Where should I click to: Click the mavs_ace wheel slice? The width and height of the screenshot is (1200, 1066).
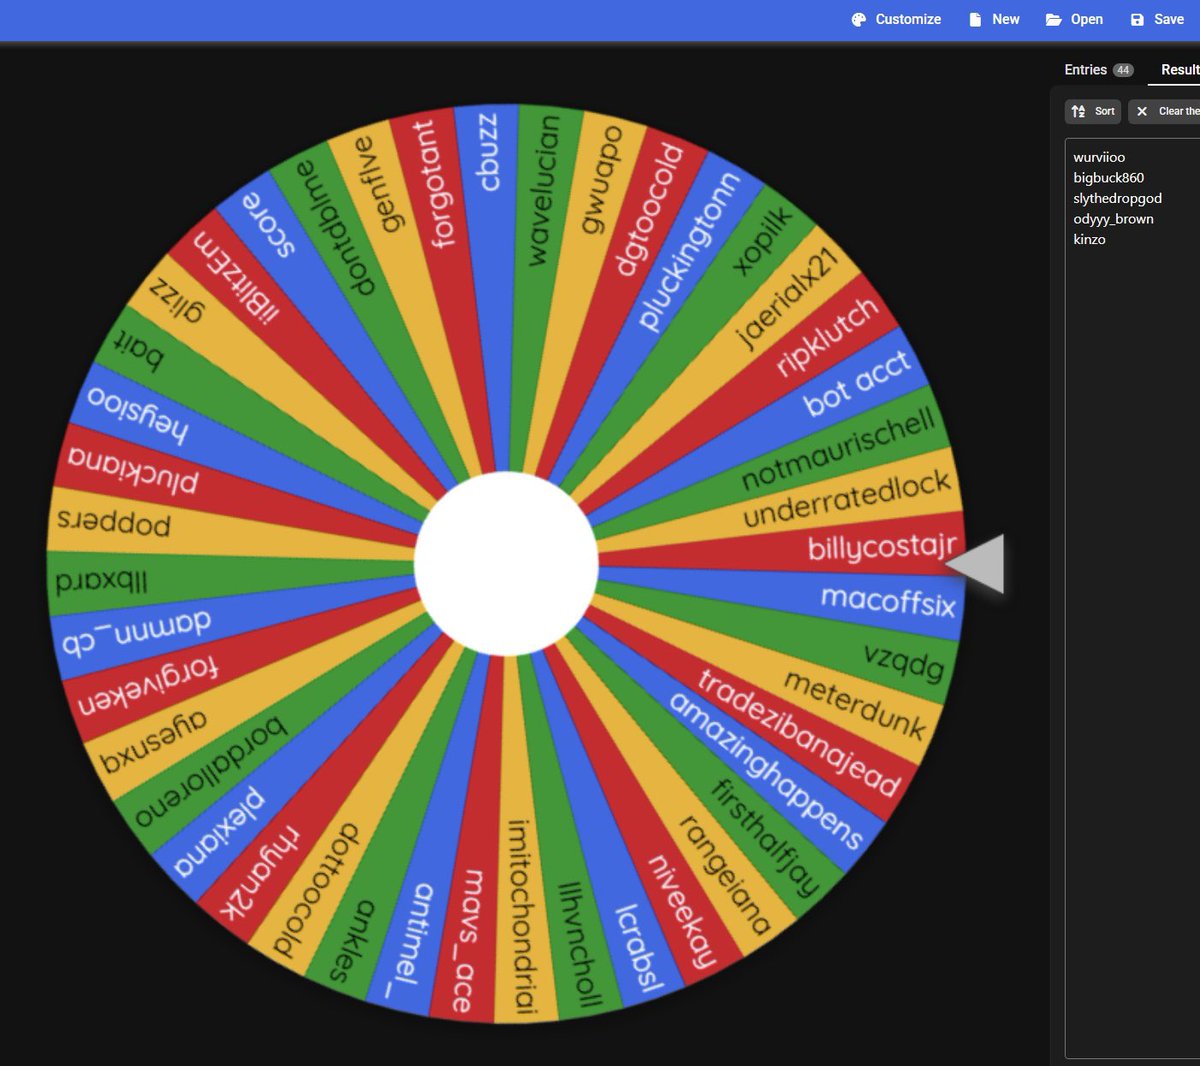466,940
